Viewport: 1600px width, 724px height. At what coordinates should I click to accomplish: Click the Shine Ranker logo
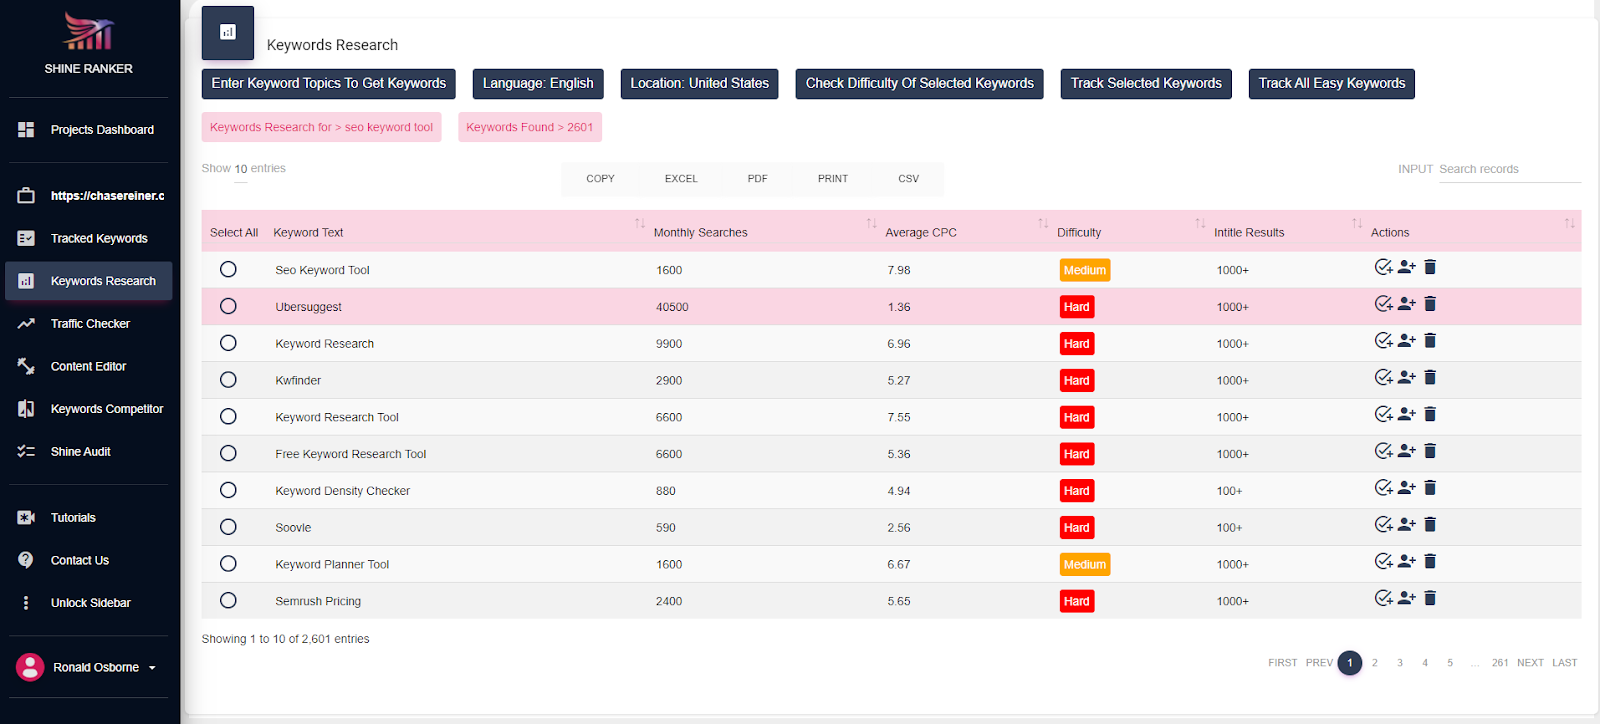click(88, 32)
